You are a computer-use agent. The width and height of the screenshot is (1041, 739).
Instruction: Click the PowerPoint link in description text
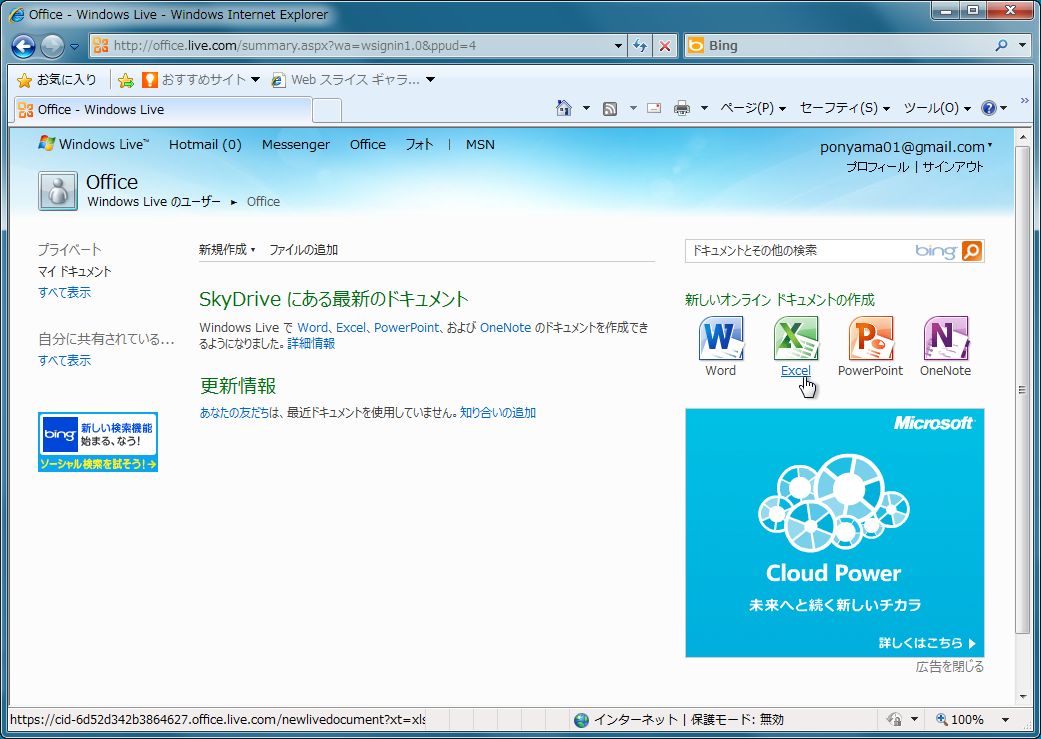click(406, 327)
